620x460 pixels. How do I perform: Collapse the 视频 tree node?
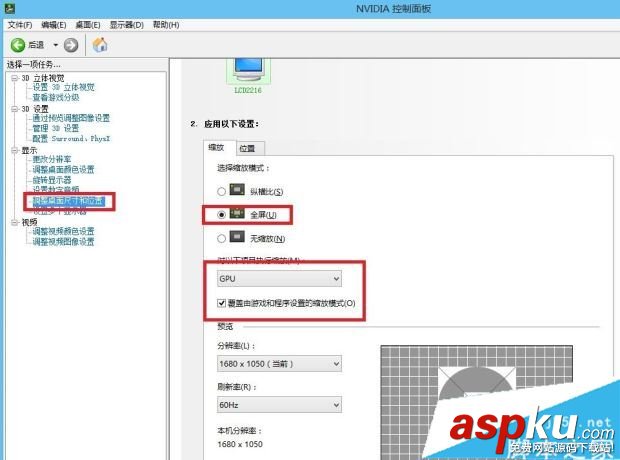[x=14, y=223]
